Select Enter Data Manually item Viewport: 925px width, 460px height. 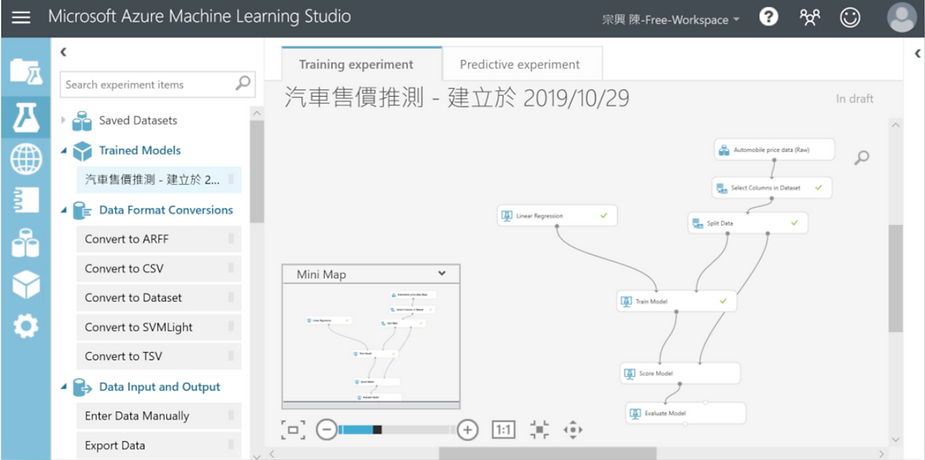[x=159, y=416]
